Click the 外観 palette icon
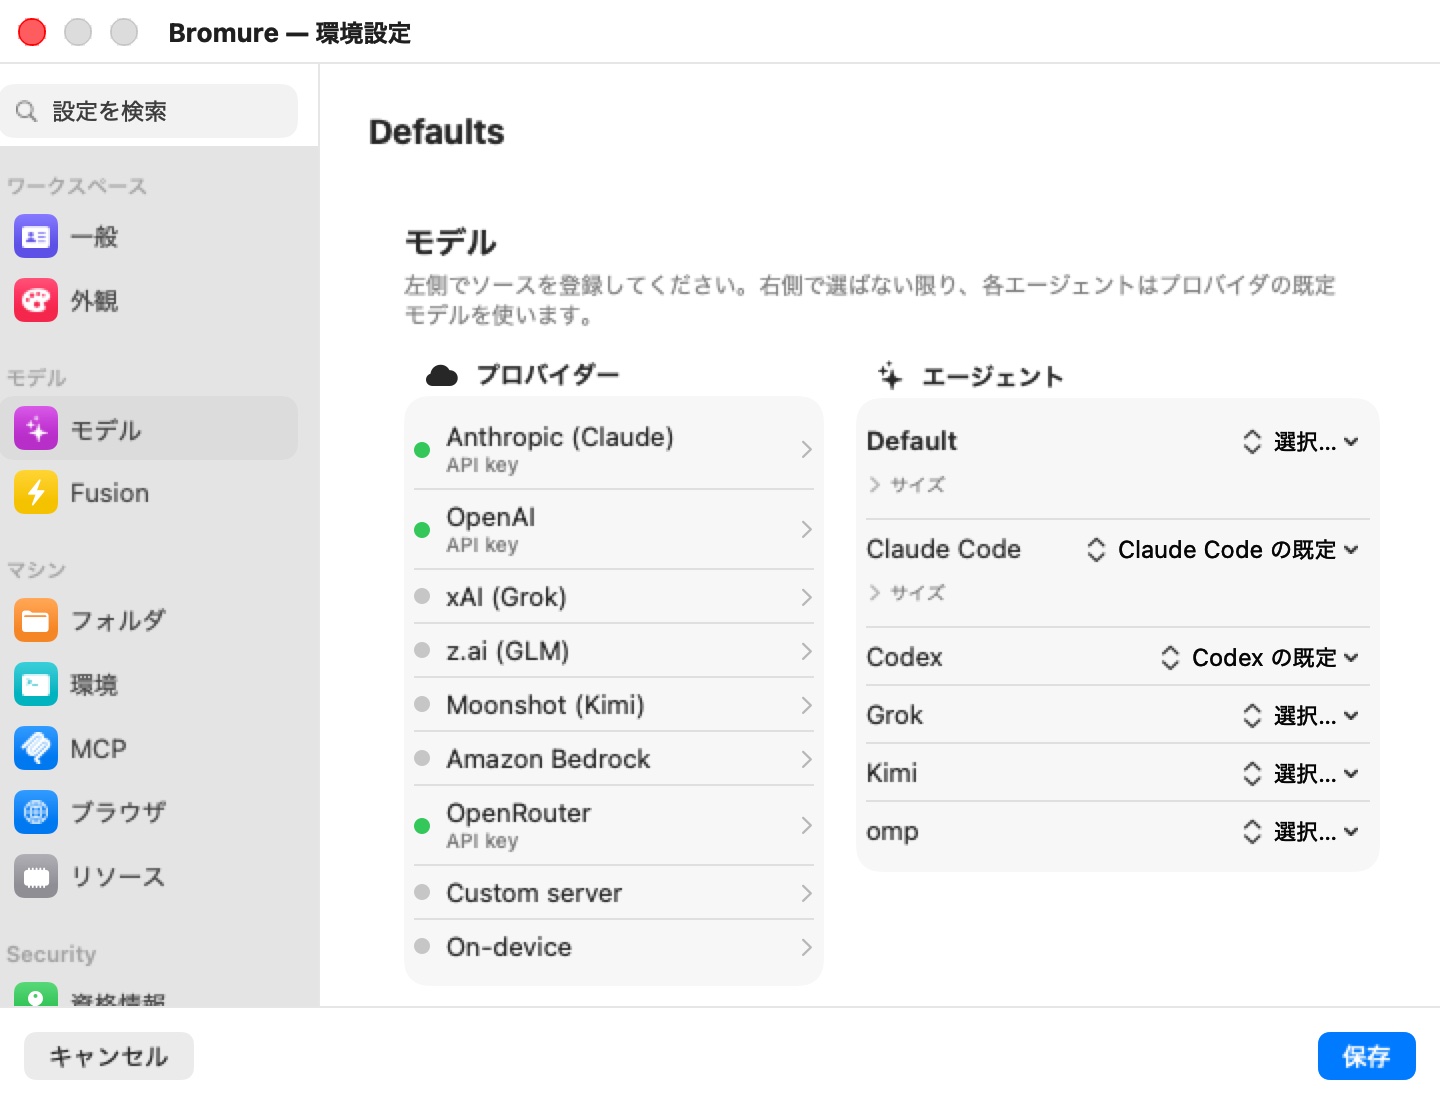Viewport: 1440px width, 1104px height. (36, 300)
